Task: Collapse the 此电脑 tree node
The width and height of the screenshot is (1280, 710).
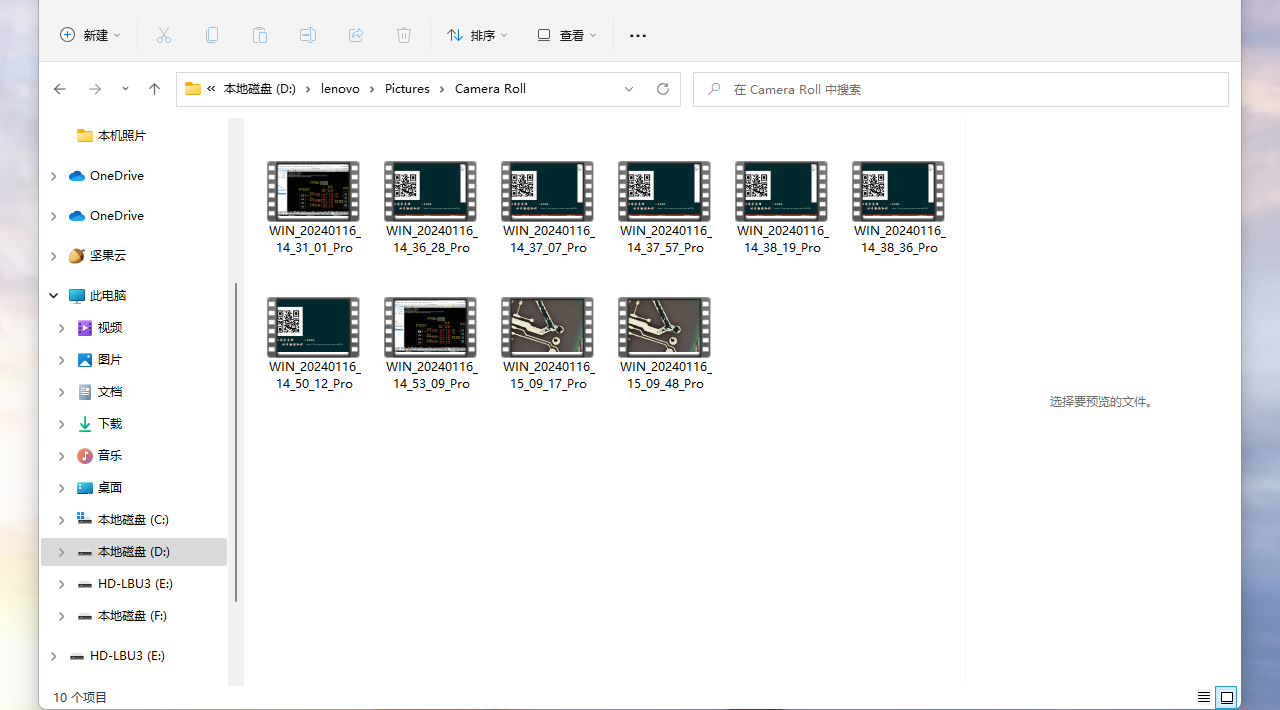Action: tap(53, 296)
